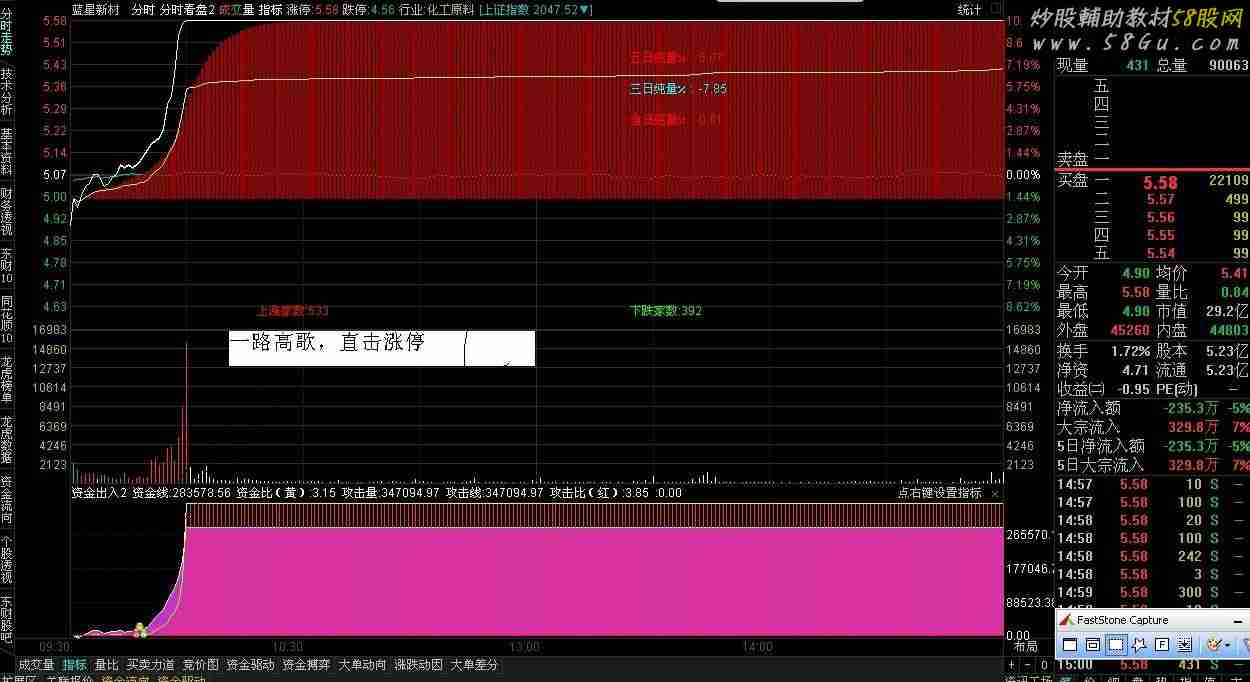Click 总量 90063 value
Viewport: 1250px width, 682px height.
tap(1229, 65)
